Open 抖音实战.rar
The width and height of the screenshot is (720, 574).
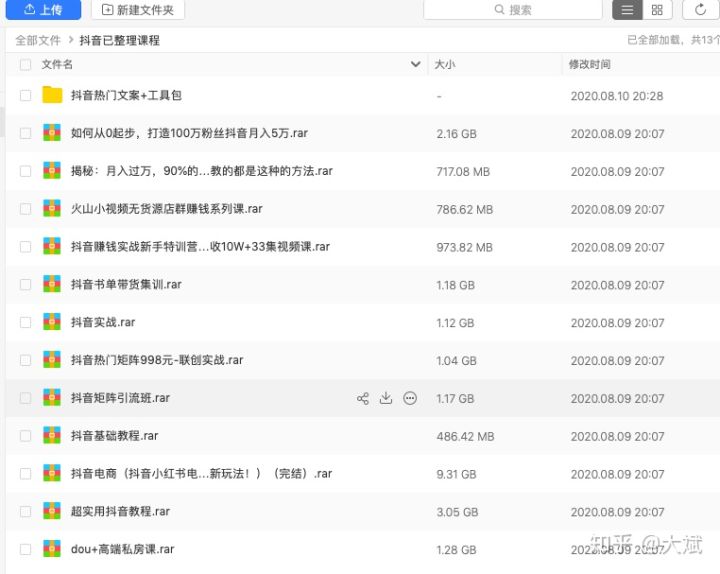click(103, 322)
